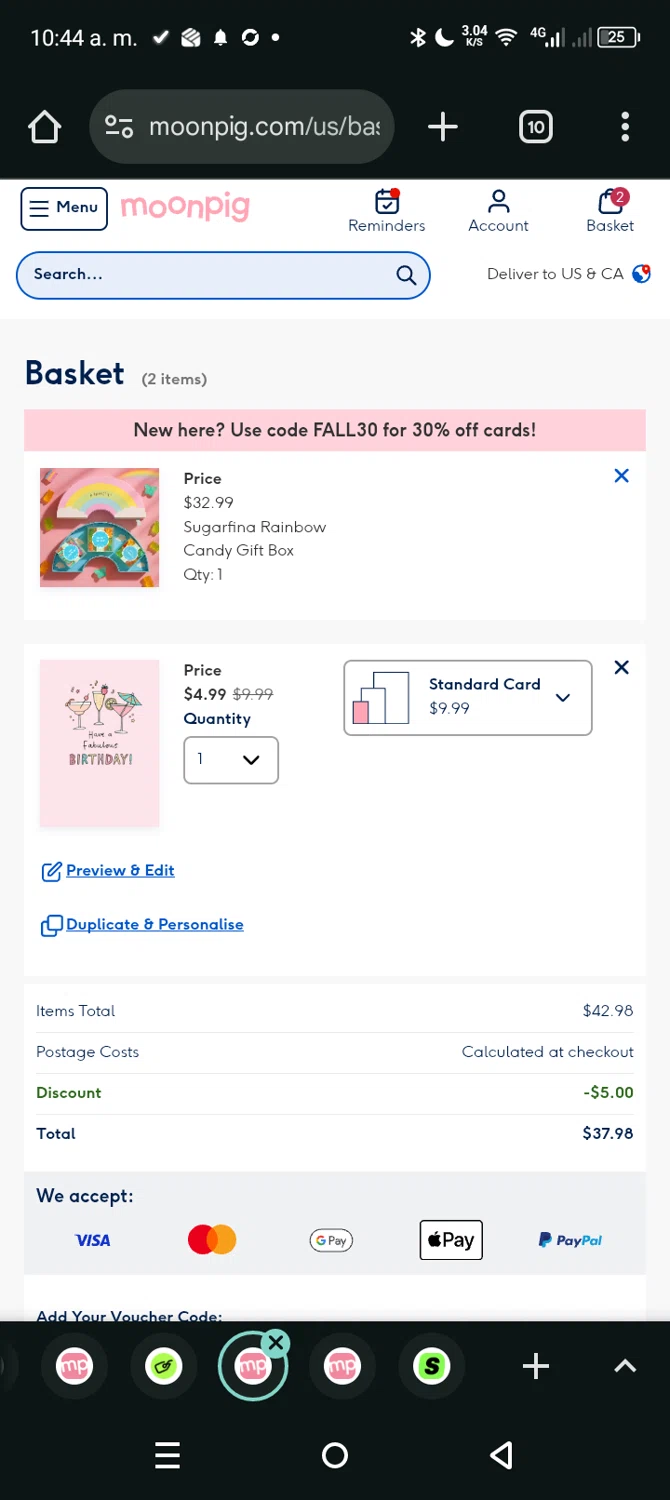The image size is (670, 1500).
Task: Click Preview & Edit link
Action: (x=119, y=871)
